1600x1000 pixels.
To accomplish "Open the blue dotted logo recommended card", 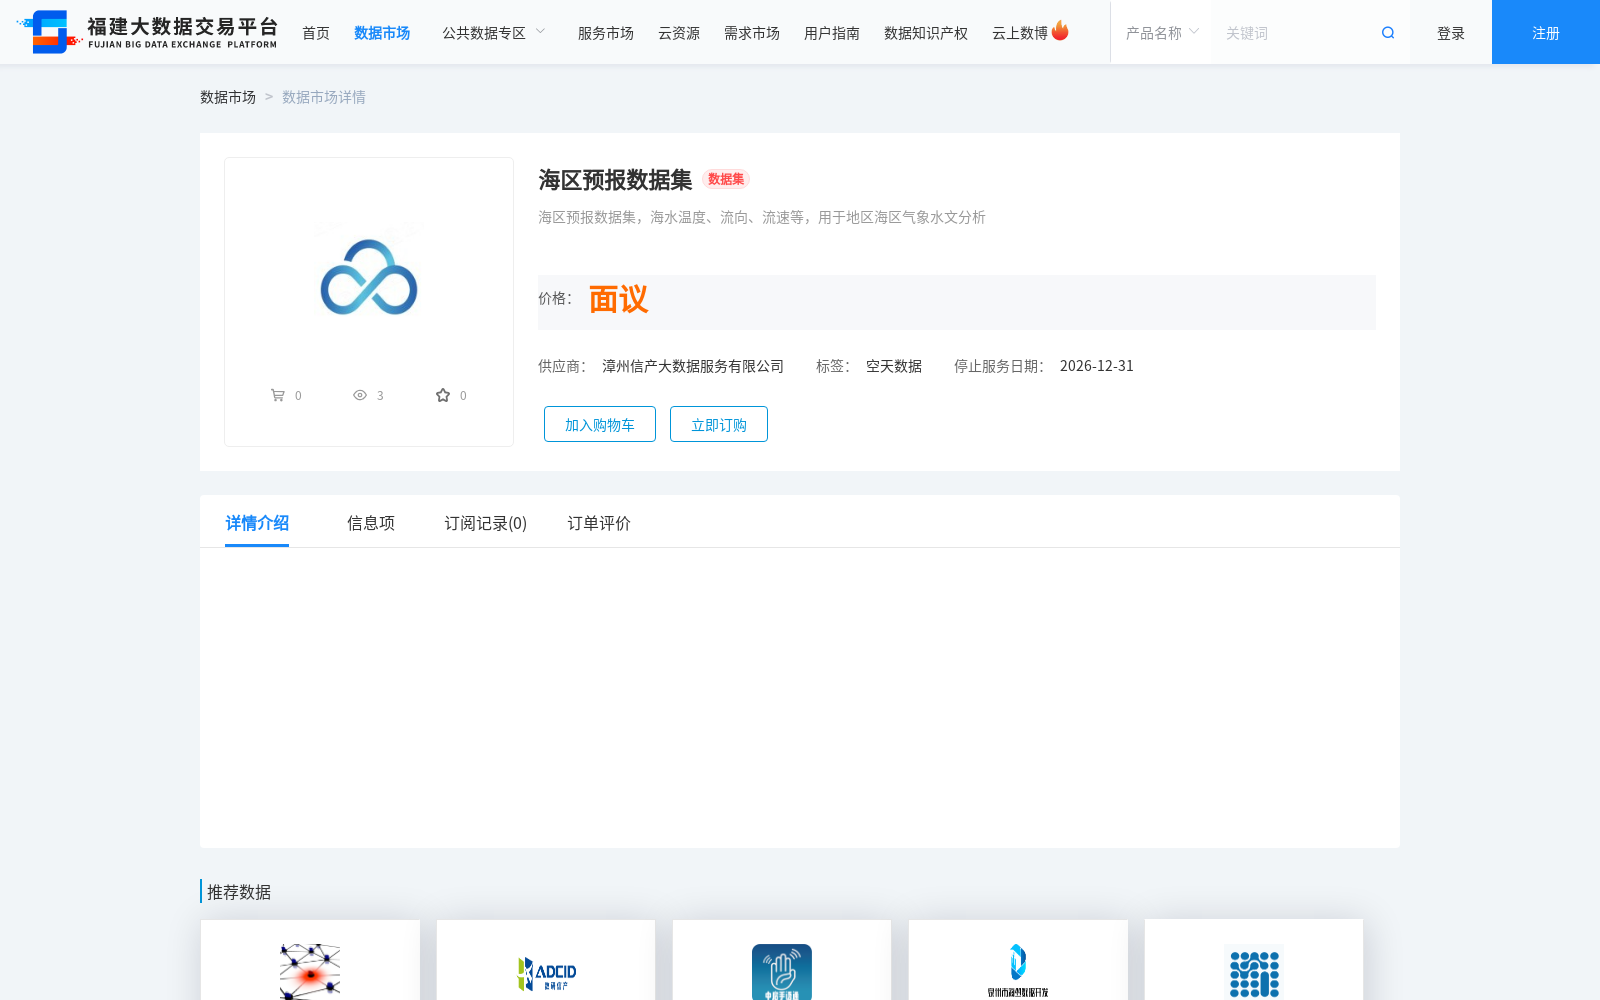I will pos(1254,960).
